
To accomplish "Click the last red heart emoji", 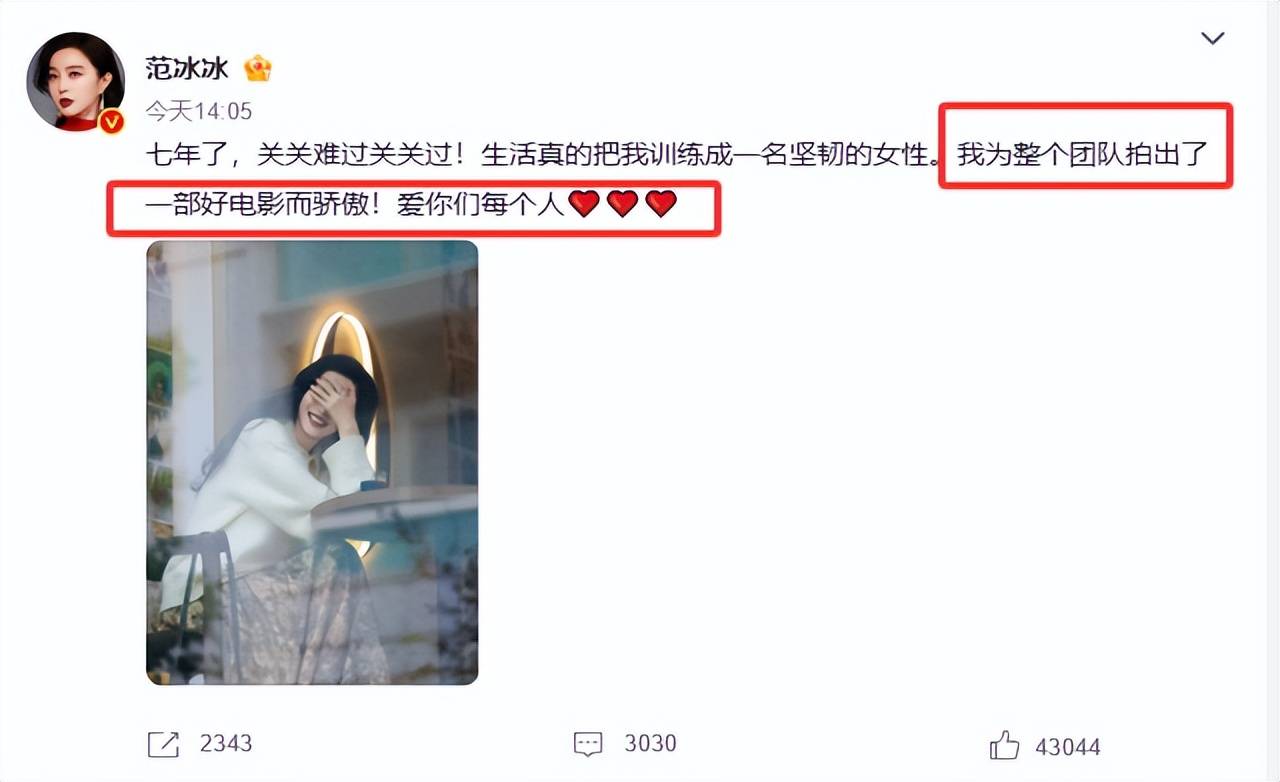I will coord(661,204).
